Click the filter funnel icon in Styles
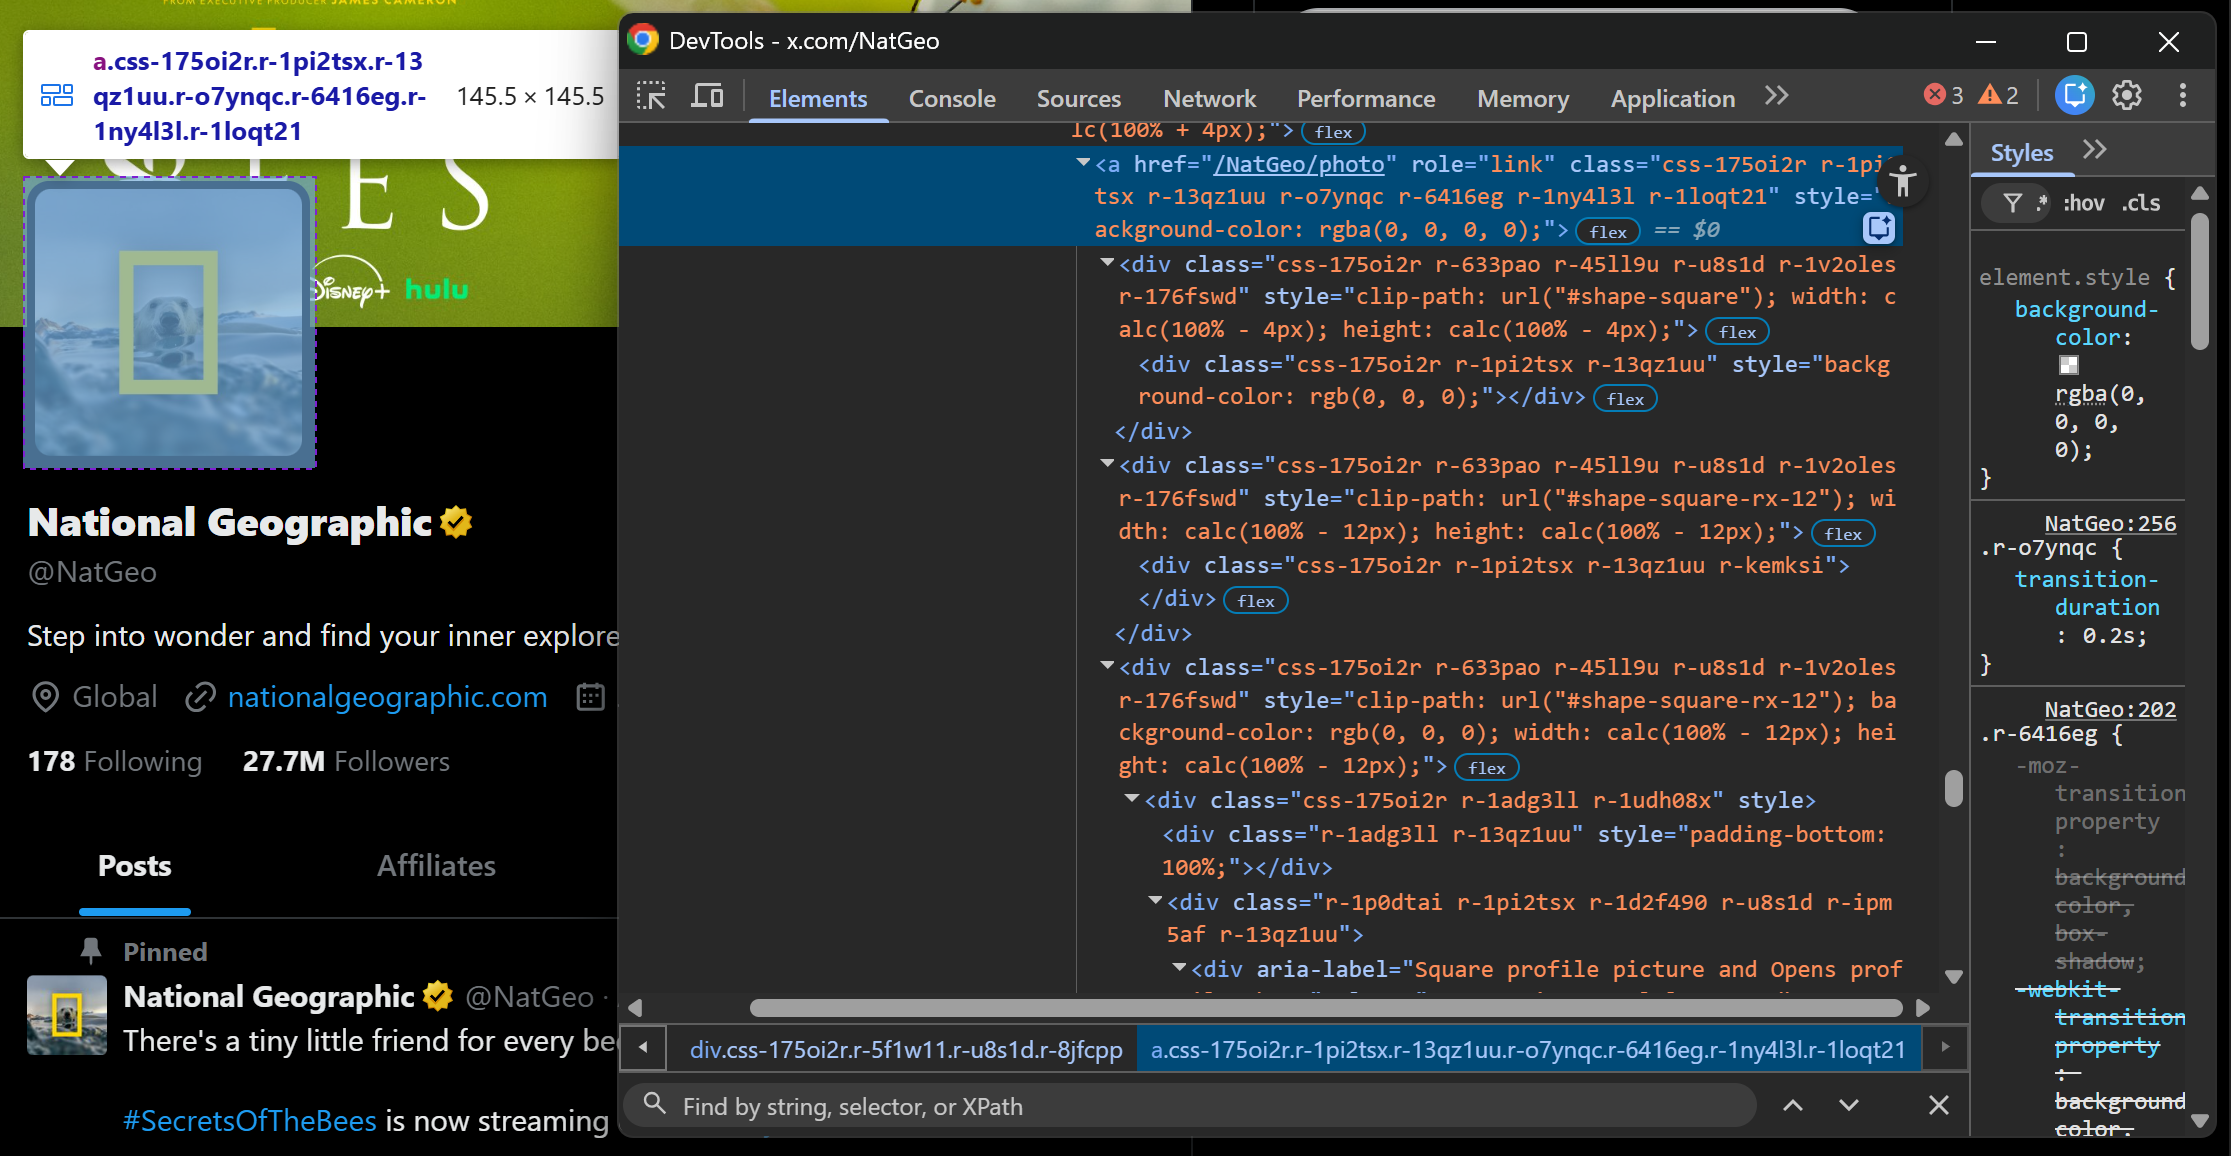 tap(2013, 203)
